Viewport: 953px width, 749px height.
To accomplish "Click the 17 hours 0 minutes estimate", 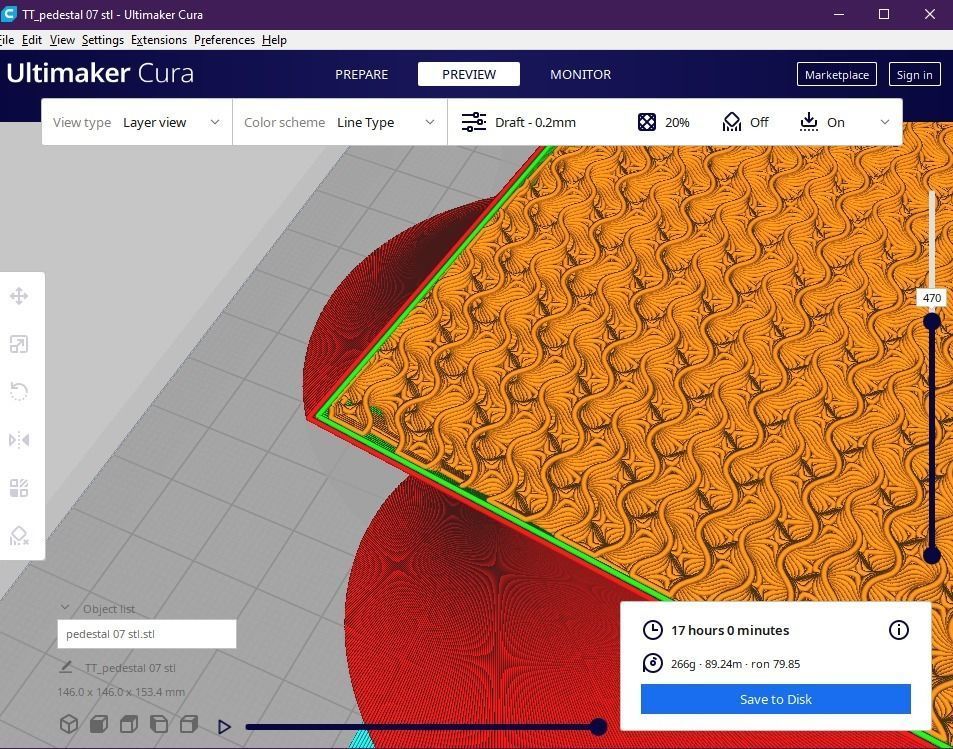I will tap(730, 630).
